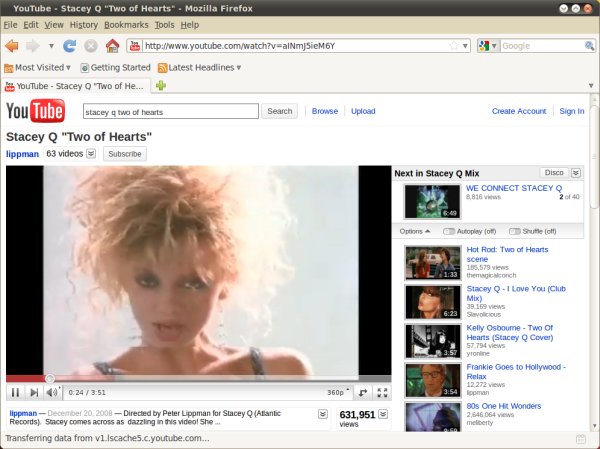Screen dimensions: 600x449
Task: Open the 360p quality selector
Action: [338, 392]
